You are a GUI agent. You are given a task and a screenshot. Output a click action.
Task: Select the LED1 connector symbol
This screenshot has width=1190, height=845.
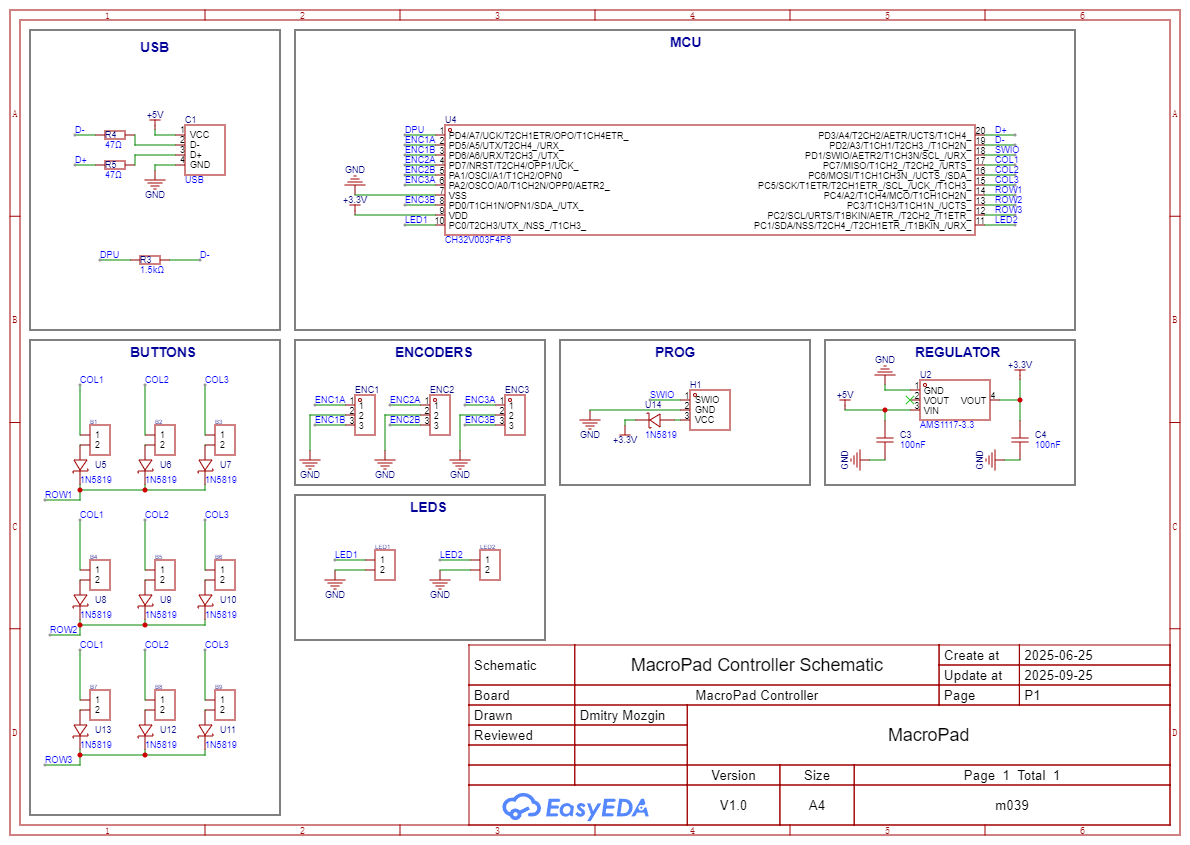pyautogui.click(x=383, y=566)
